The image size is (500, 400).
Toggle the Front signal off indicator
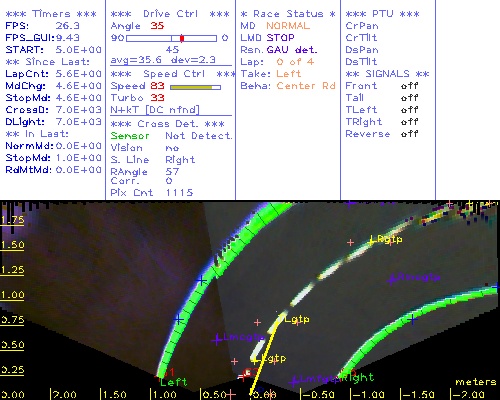(x=409, y=86)
